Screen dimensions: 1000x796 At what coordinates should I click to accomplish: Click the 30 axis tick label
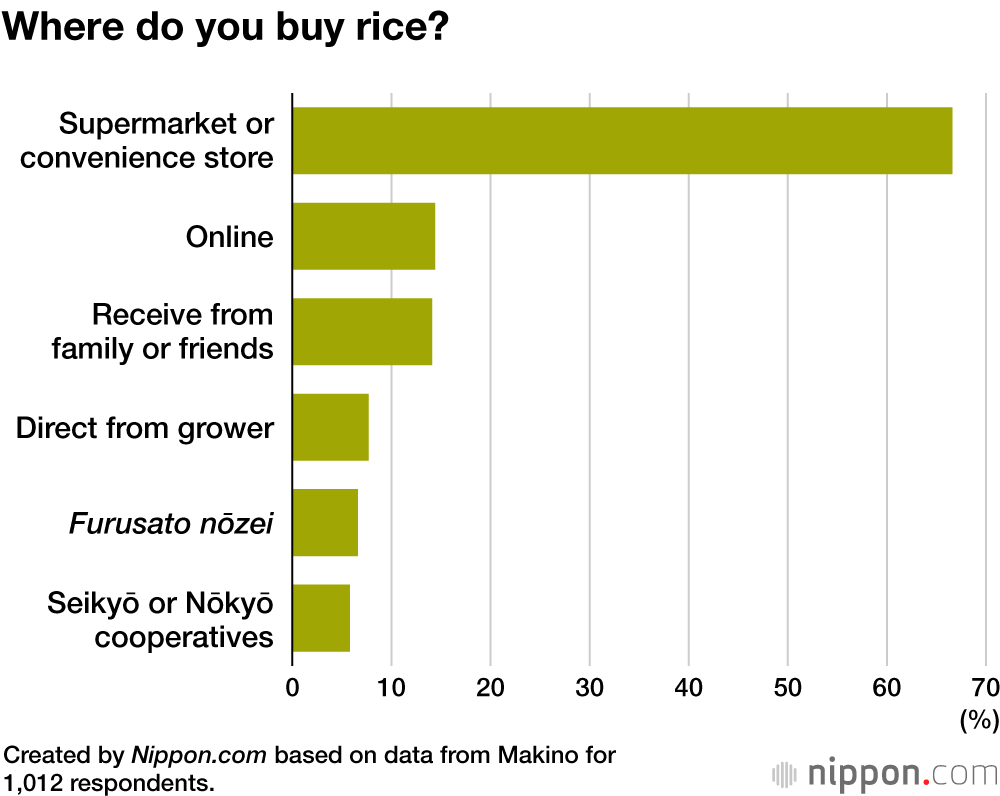point(590,687)
